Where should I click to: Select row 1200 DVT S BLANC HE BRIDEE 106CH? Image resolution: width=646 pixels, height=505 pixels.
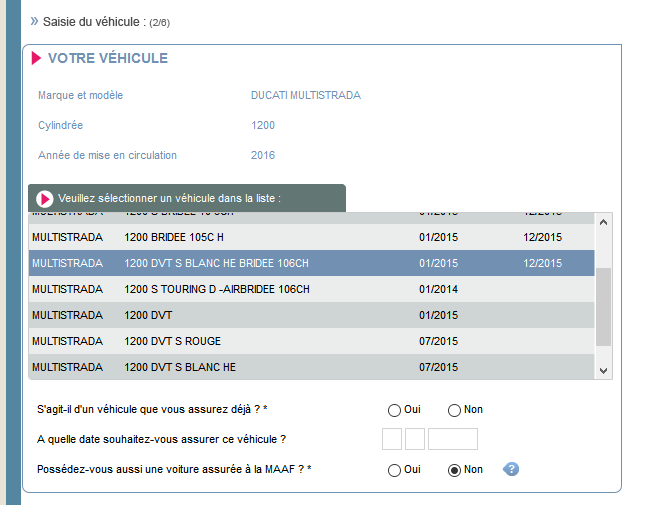[311, 263]
